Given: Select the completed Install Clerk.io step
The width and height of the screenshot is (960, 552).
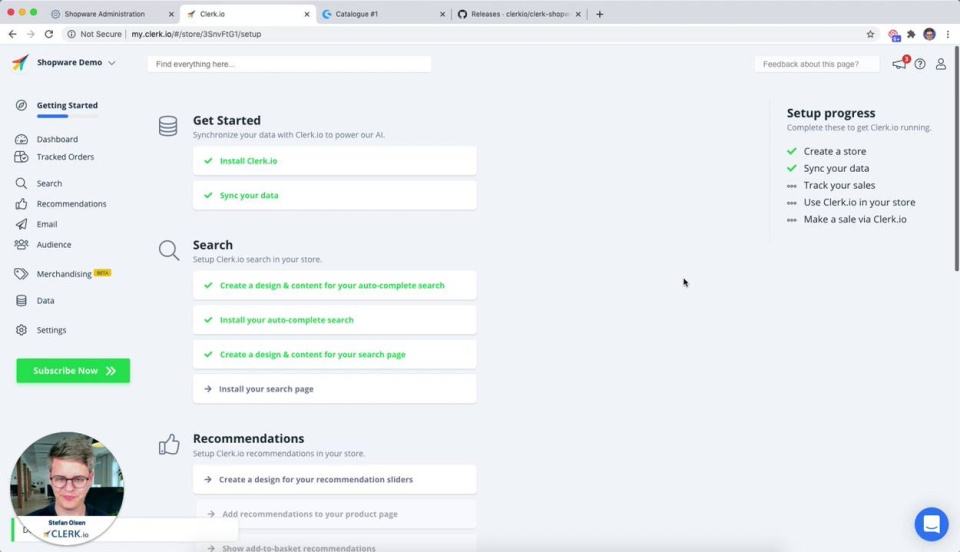Looking at the screenshot, I should [x=334, y=161].
